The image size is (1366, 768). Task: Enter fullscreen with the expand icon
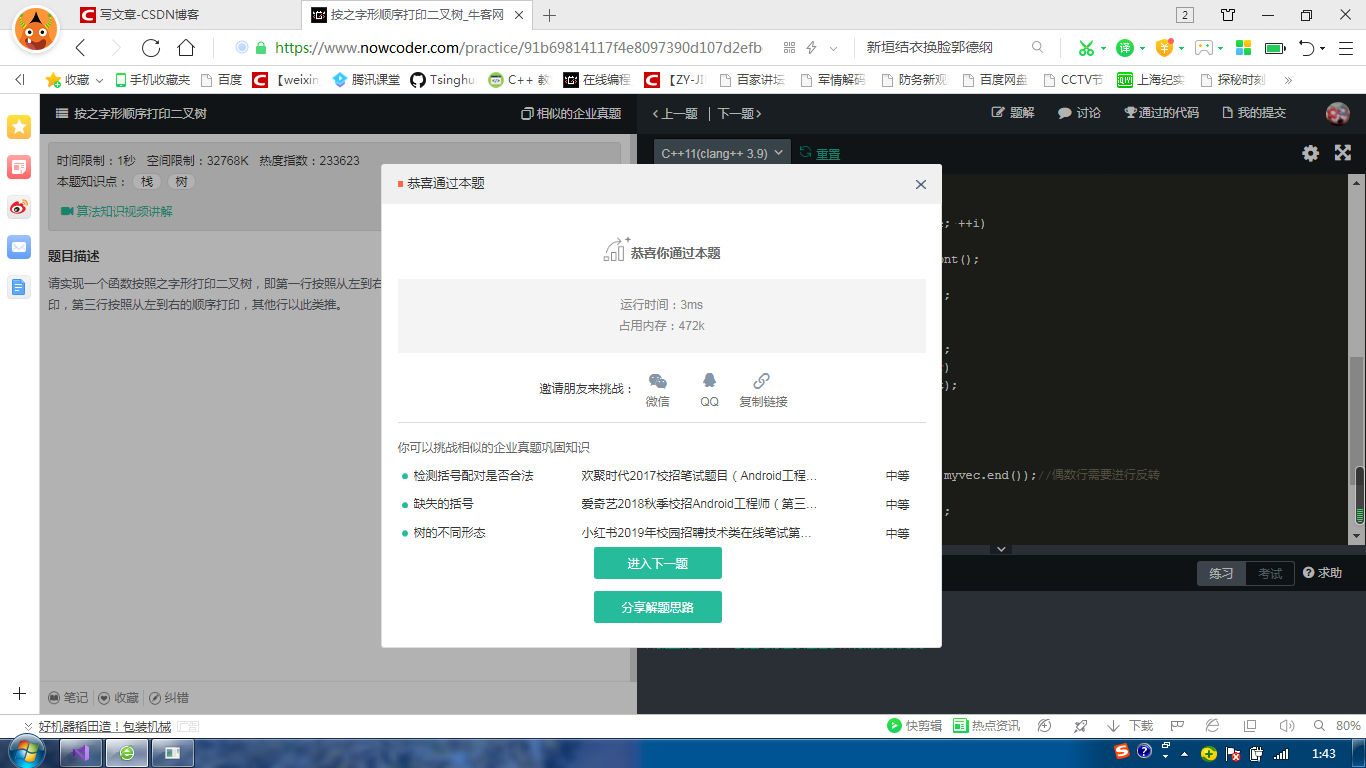tap(1342, 153)
